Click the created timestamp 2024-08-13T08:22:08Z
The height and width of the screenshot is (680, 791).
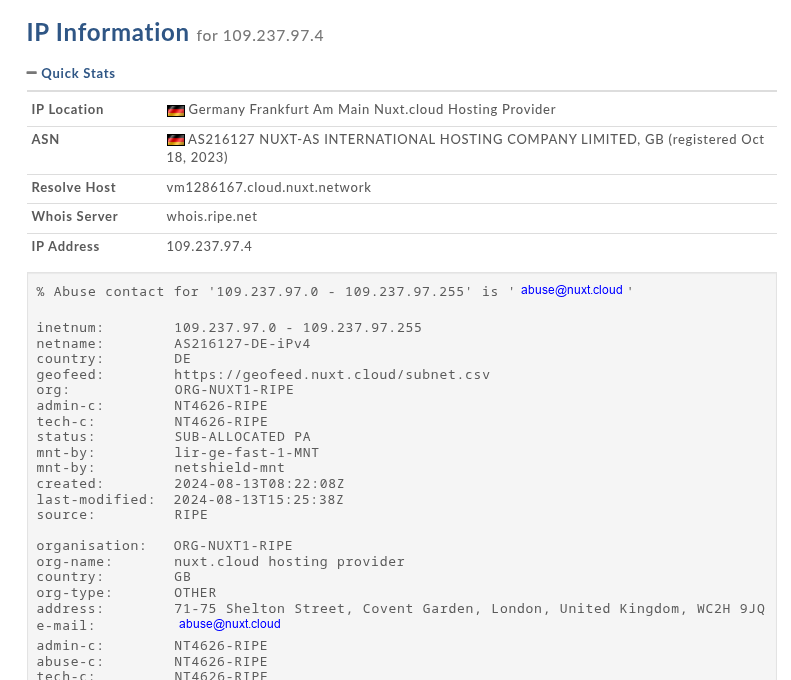(259, 484)
